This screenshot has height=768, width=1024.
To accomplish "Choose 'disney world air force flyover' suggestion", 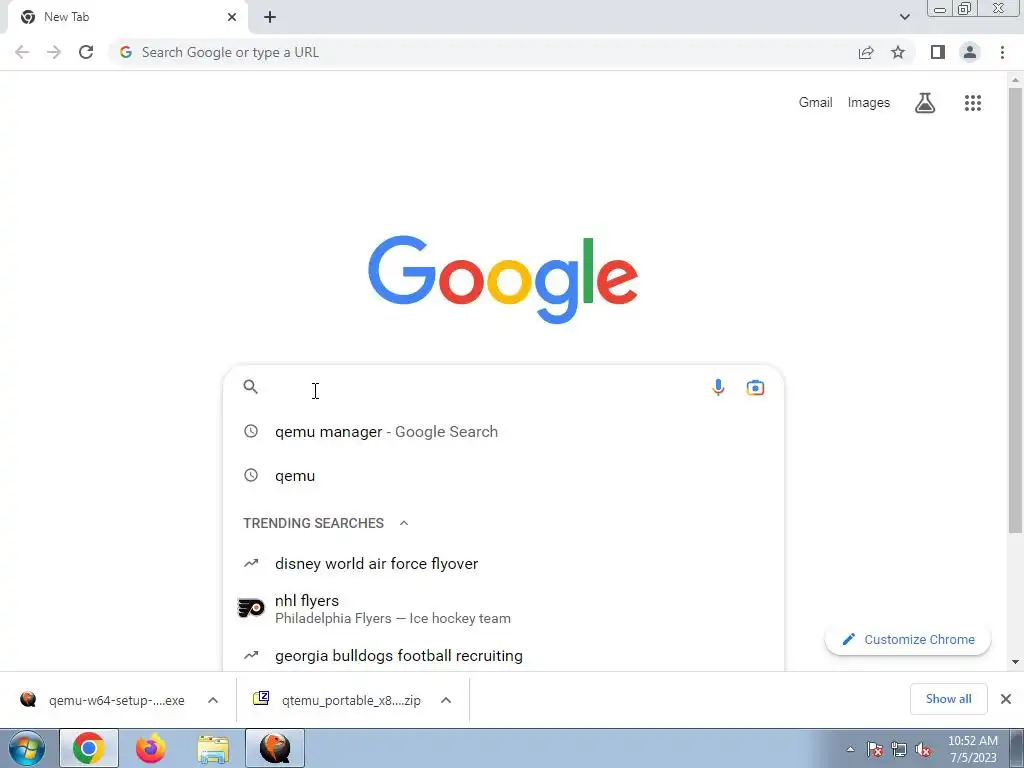I will (503, 564).
